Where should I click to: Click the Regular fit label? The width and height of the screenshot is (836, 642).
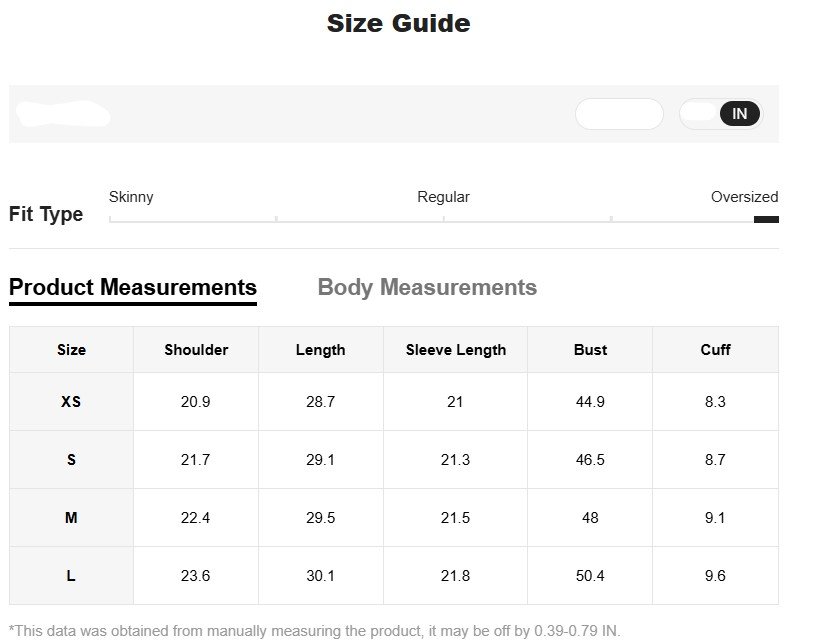pos(443,197)
